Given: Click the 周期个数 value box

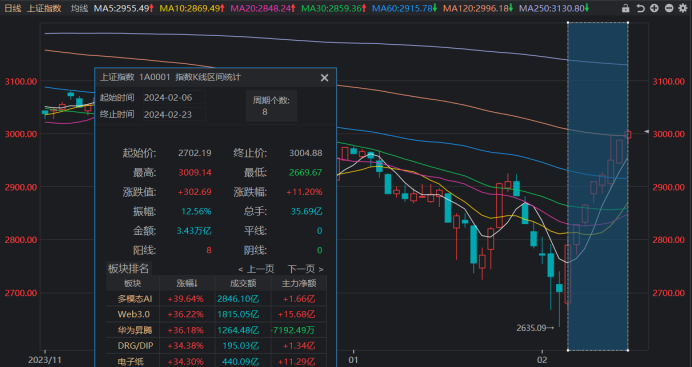Looking at the screenshot, I should tap(271, 106).
